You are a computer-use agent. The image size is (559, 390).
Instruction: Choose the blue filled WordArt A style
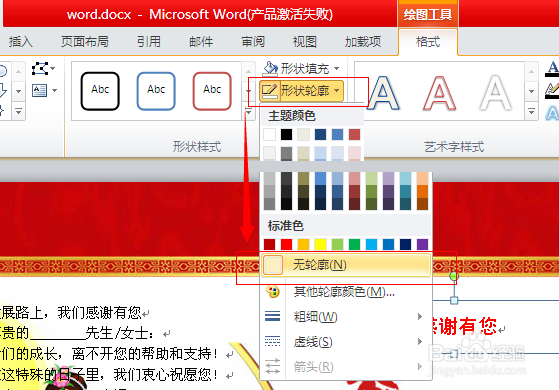(x=383, y=93)
